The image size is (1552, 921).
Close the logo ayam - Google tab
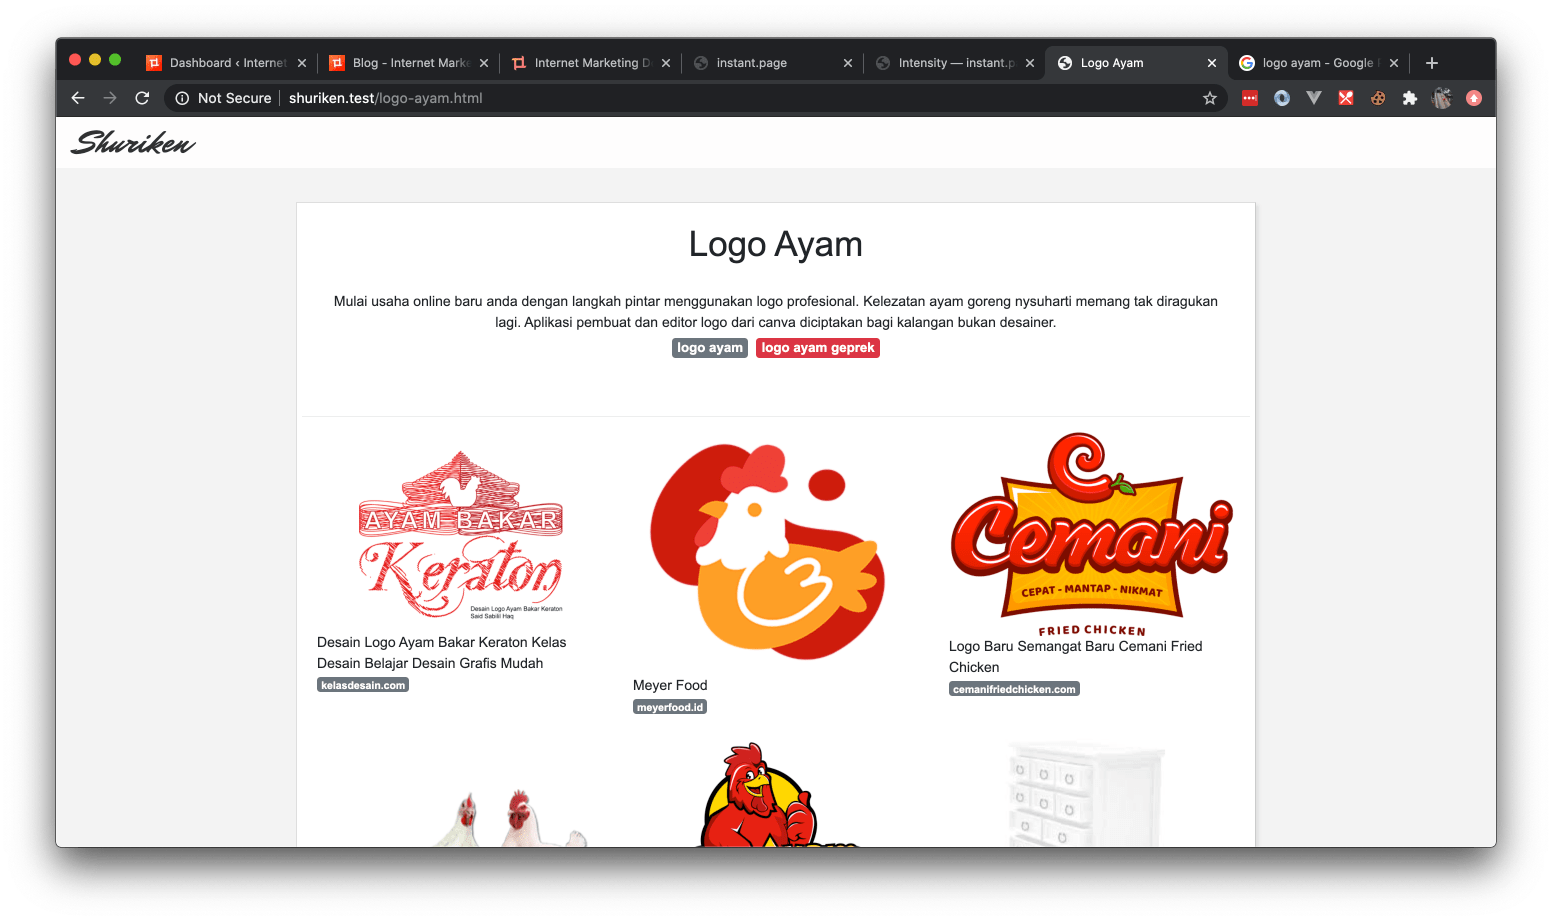pyautogui.click(x=1394, y=63)
